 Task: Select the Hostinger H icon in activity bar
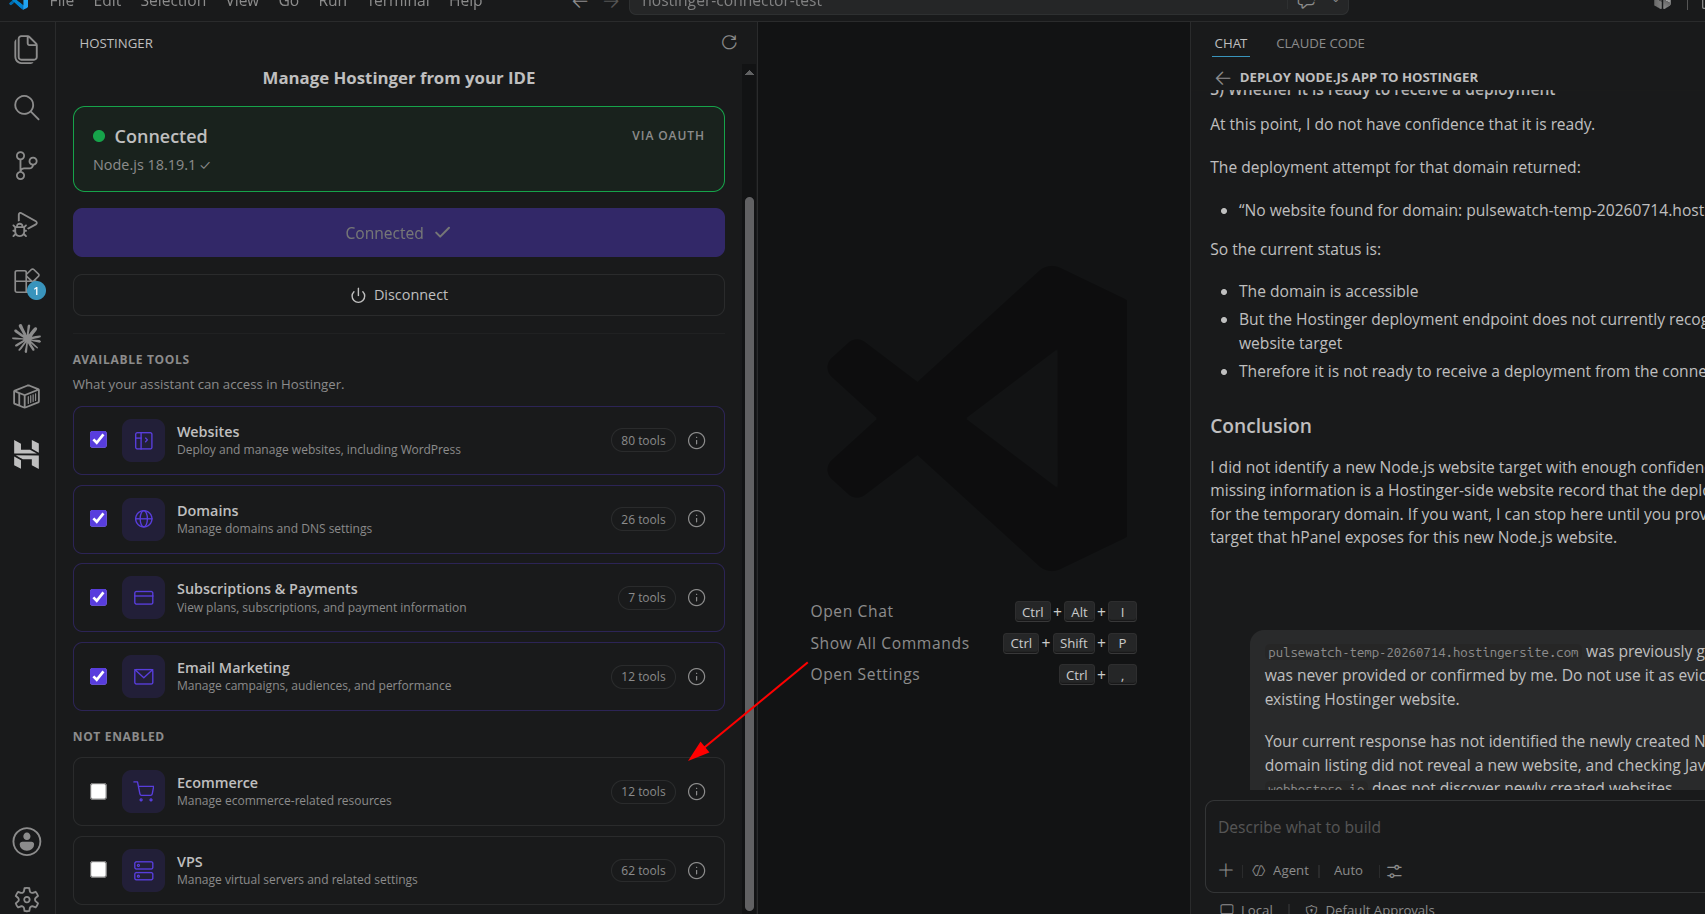(x=27, y=454)
